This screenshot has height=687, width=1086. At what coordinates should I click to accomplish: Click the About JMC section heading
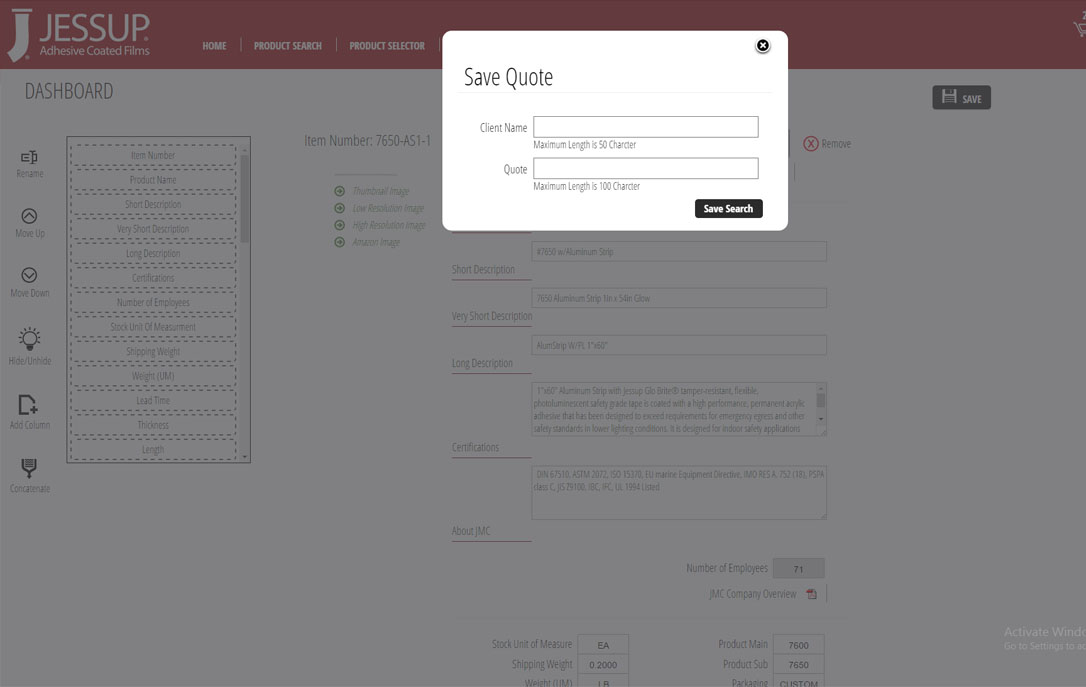[x=471, y=530]
